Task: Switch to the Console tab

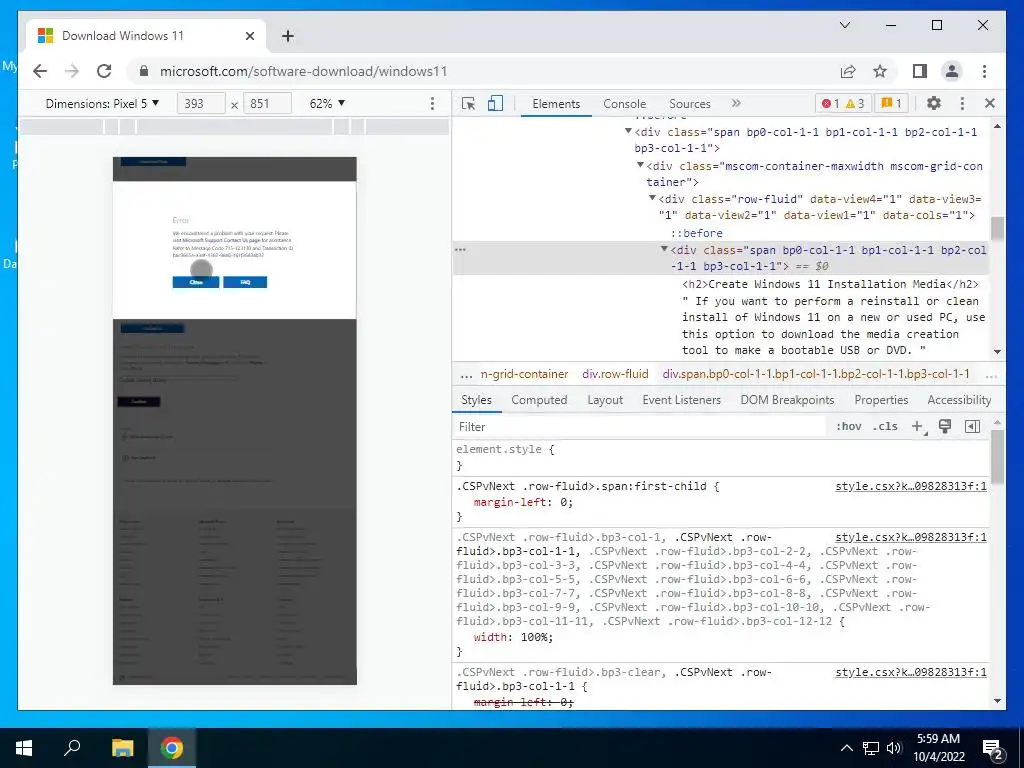Action: 624,104
